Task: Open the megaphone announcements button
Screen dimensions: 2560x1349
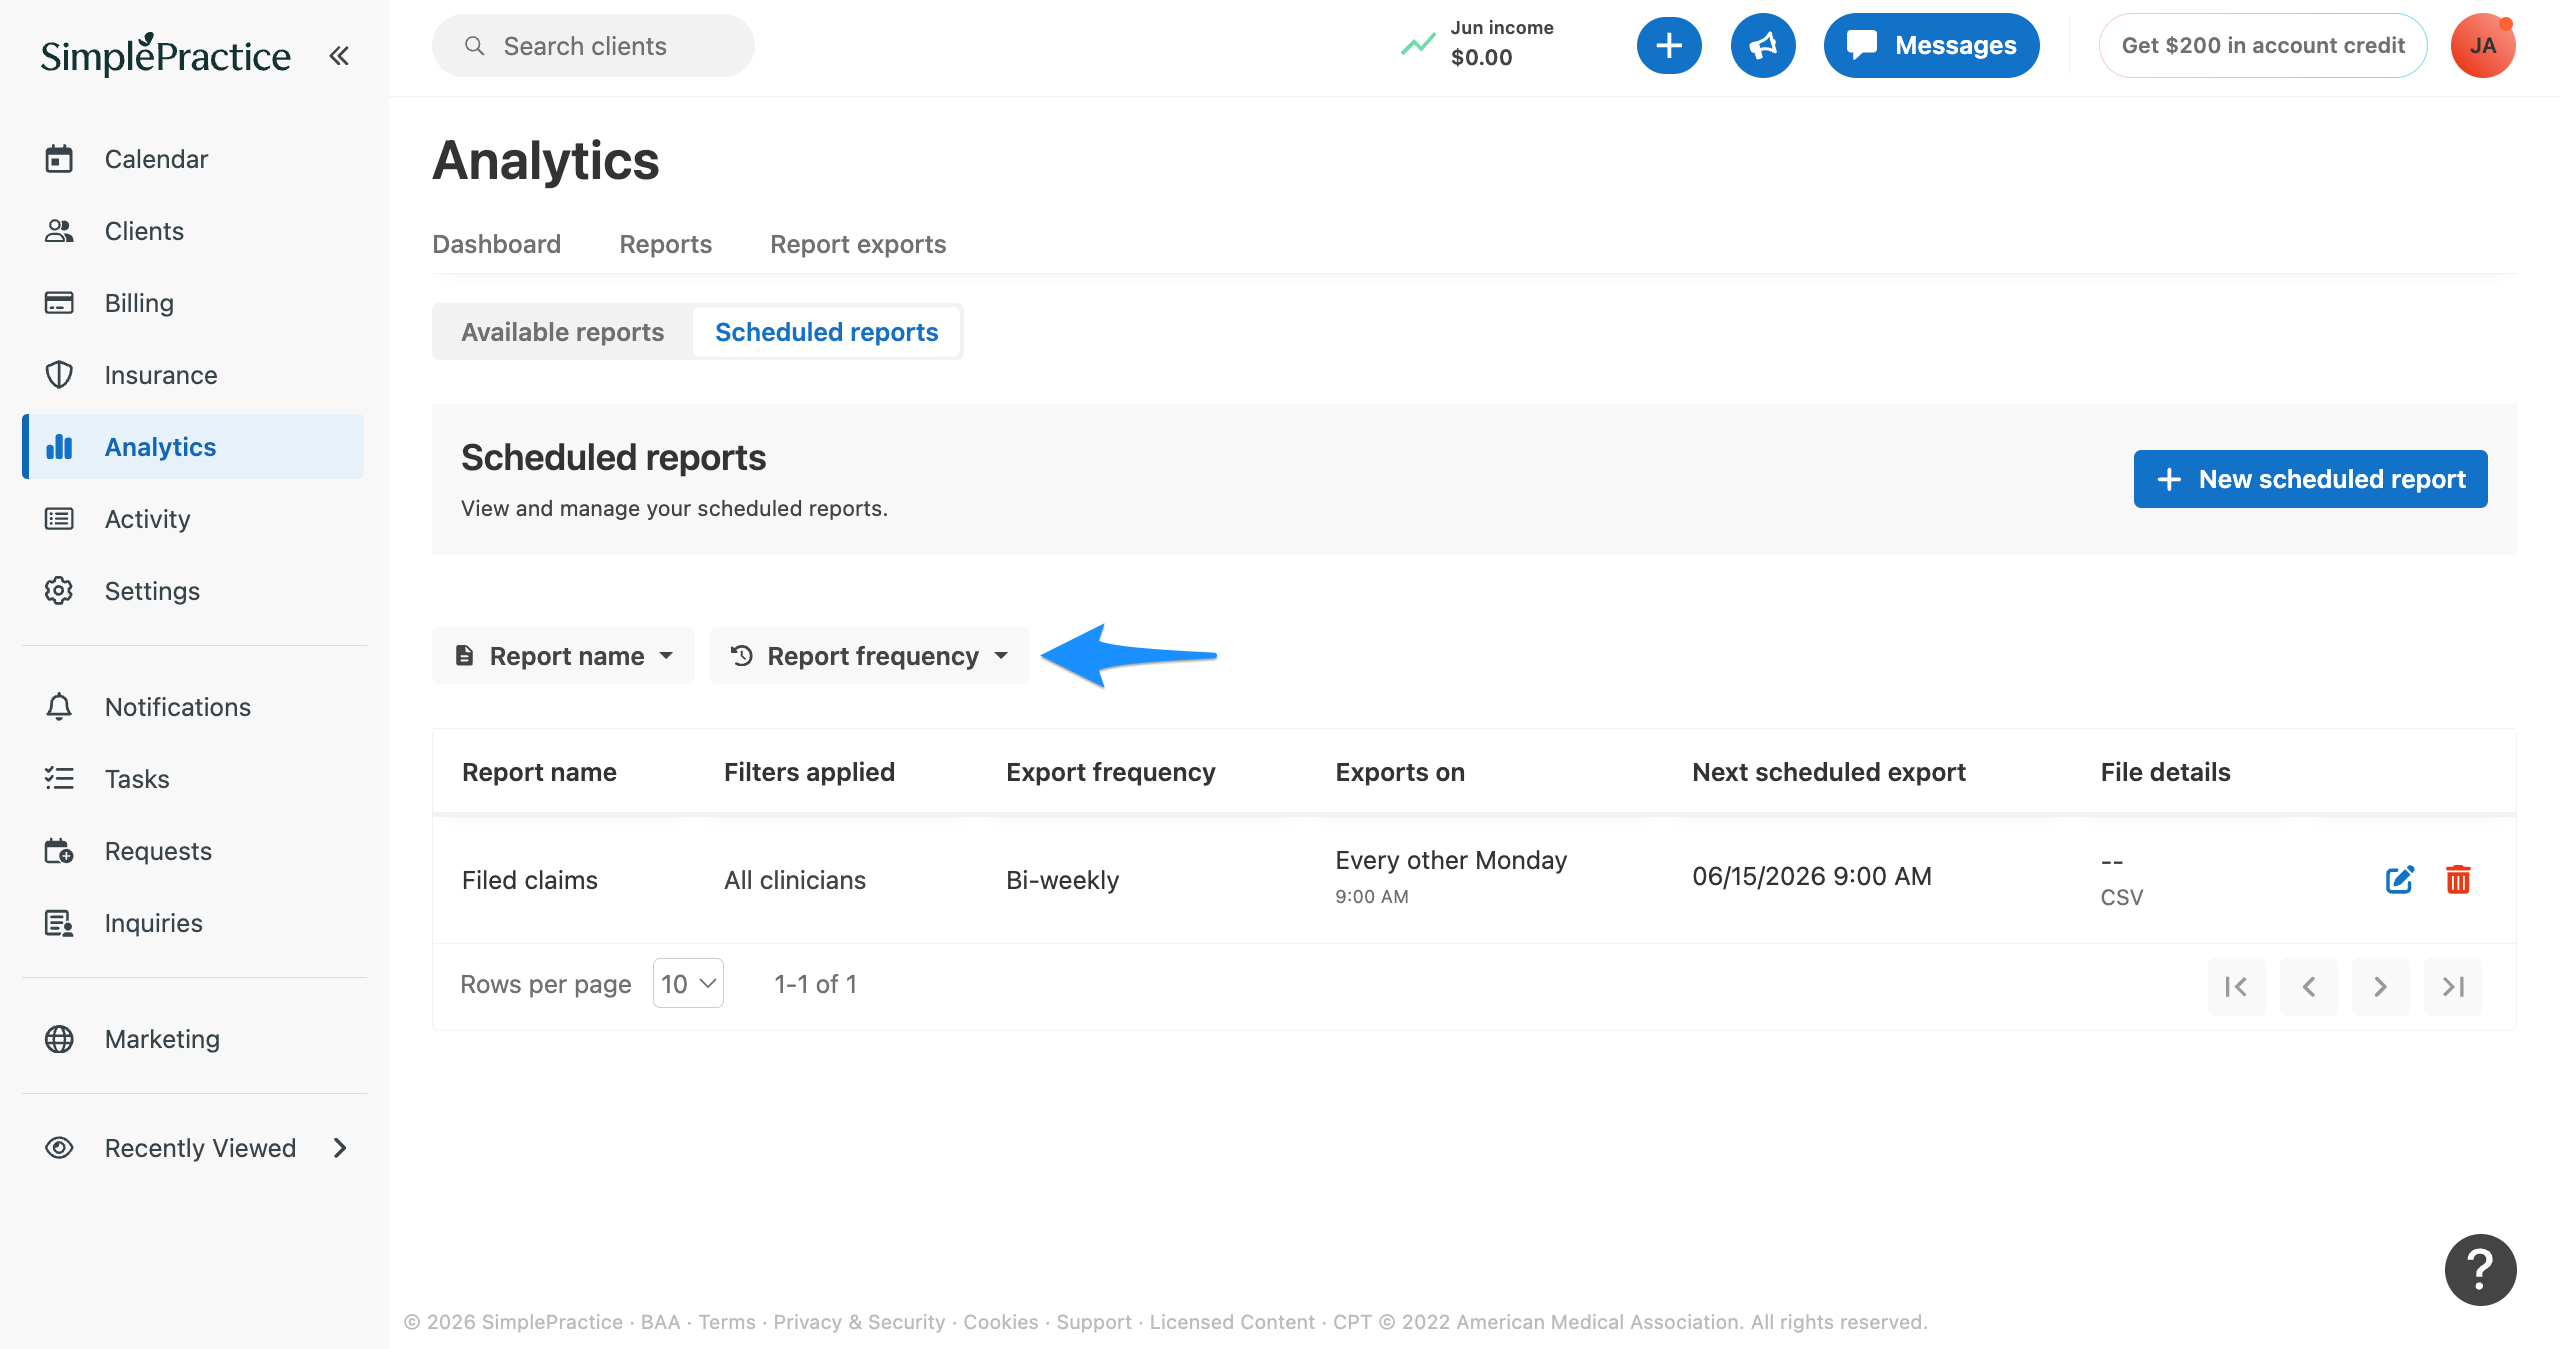Action: point(1763,45)
